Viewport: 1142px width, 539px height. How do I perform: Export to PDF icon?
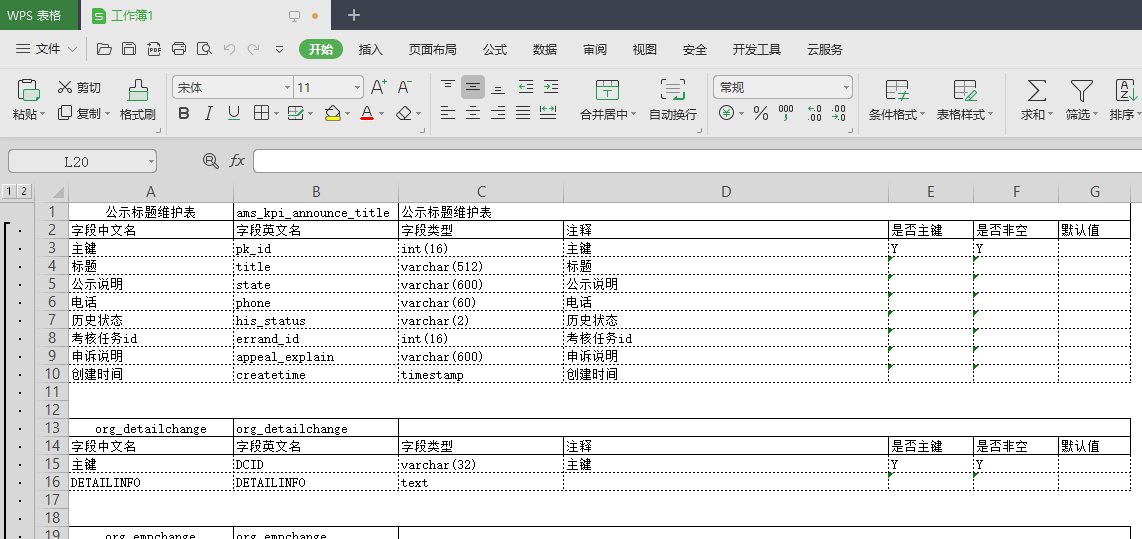tap(154, 50)
